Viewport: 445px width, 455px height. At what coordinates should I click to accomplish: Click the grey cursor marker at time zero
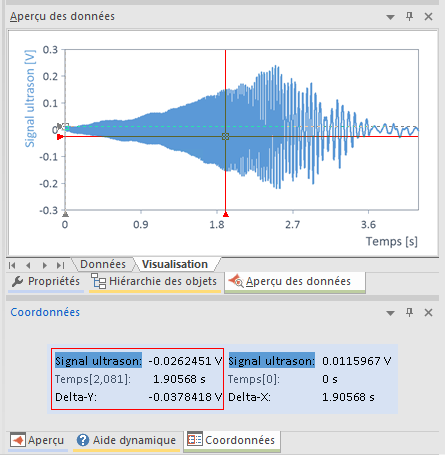(65, 214)
